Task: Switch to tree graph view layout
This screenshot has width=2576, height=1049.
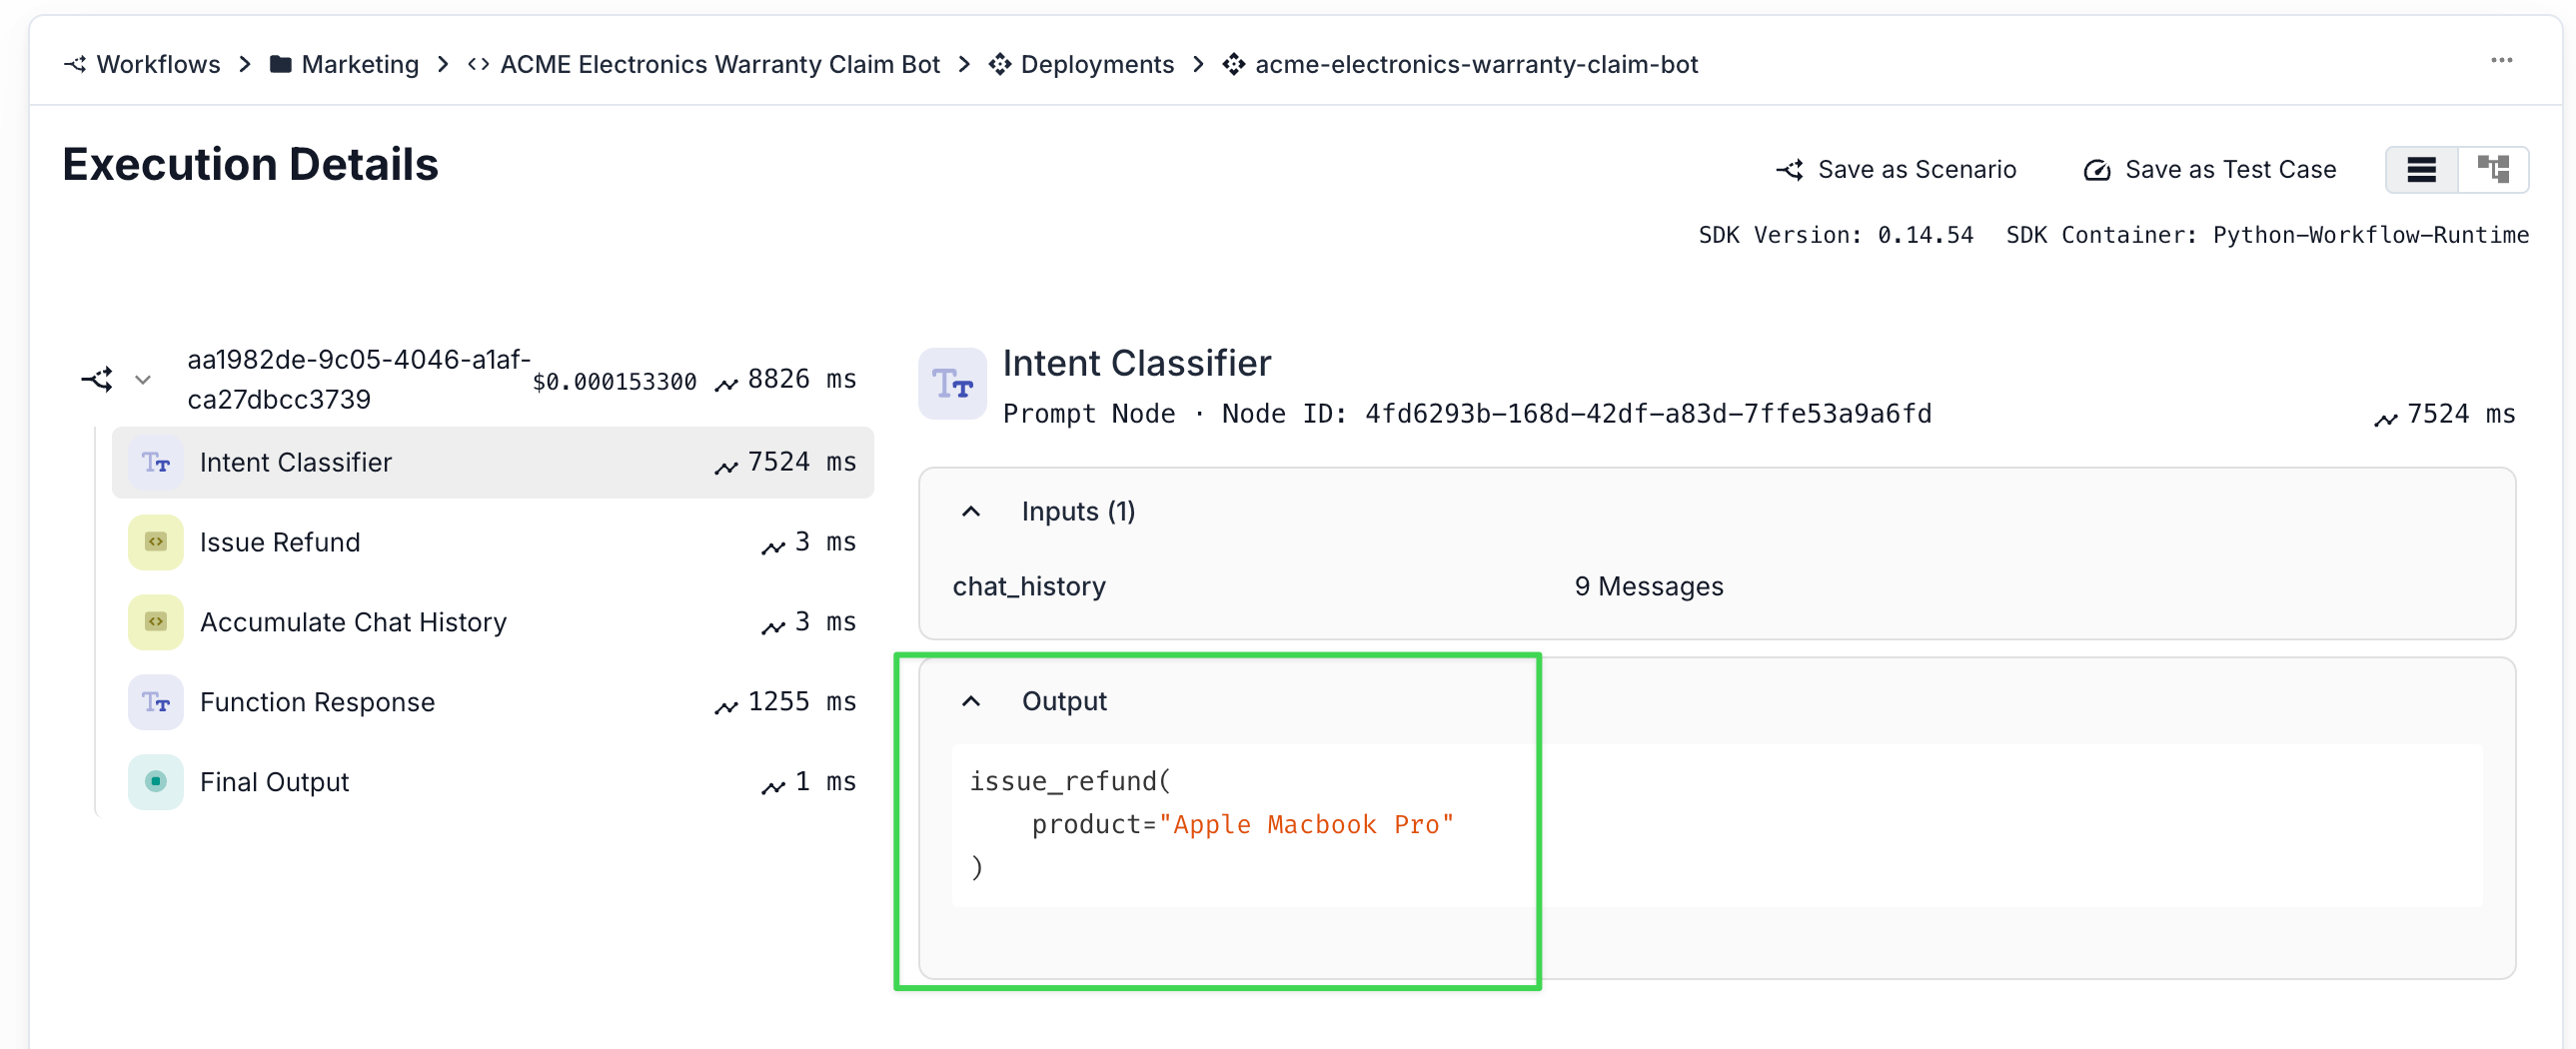Action: [x=2493, y=170]
